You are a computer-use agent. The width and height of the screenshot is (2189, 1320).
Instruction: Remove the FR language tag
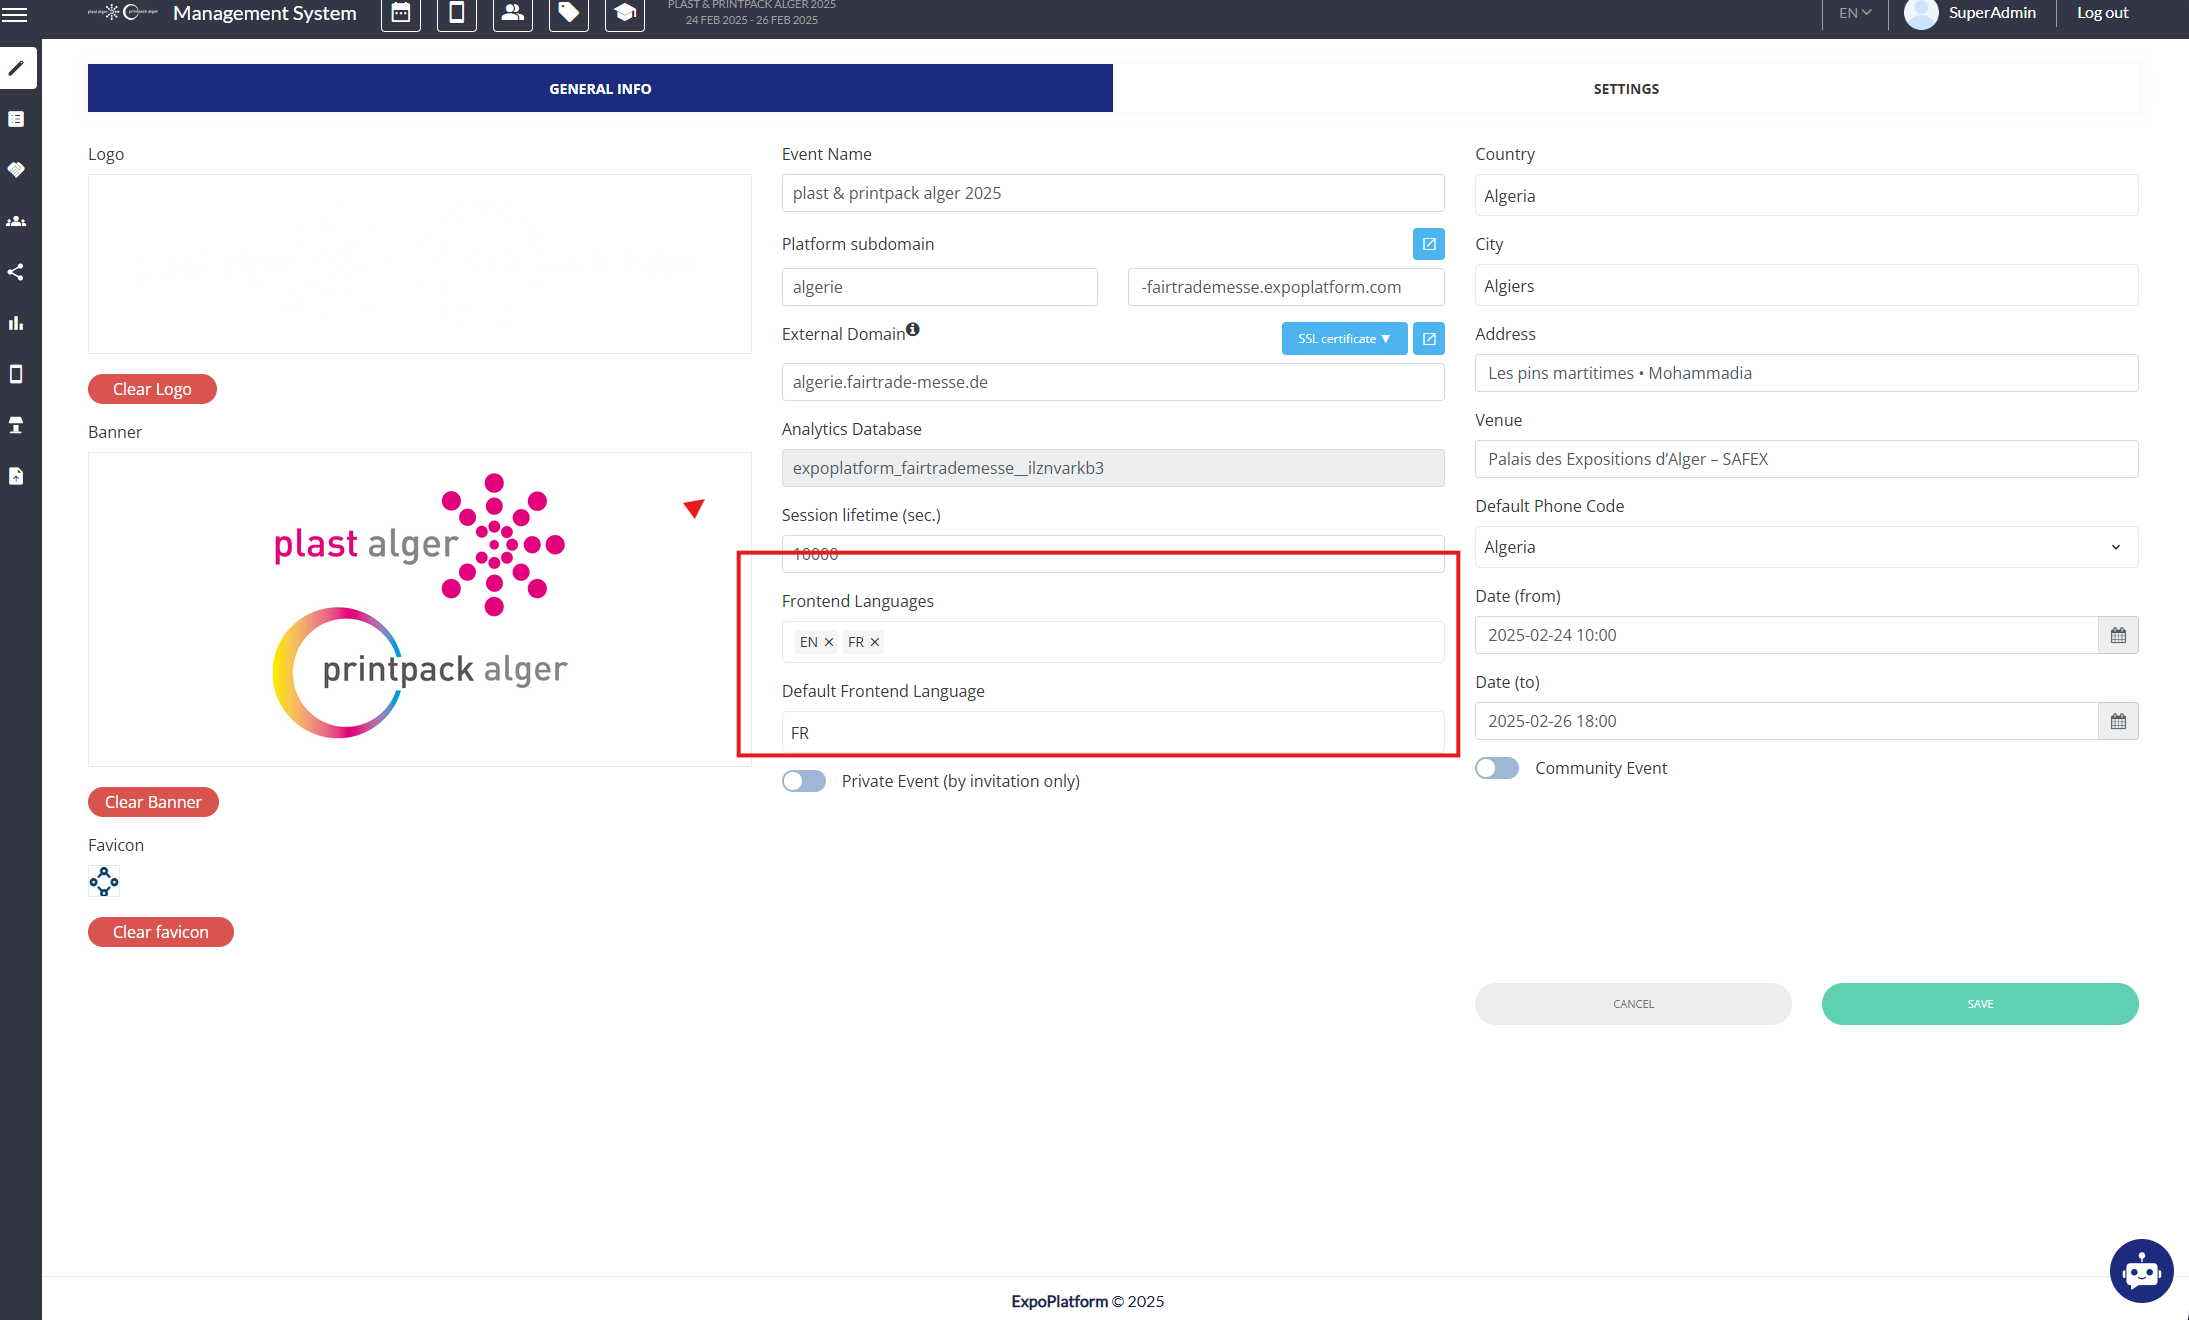pyautogui.click(x=875, y=642)
